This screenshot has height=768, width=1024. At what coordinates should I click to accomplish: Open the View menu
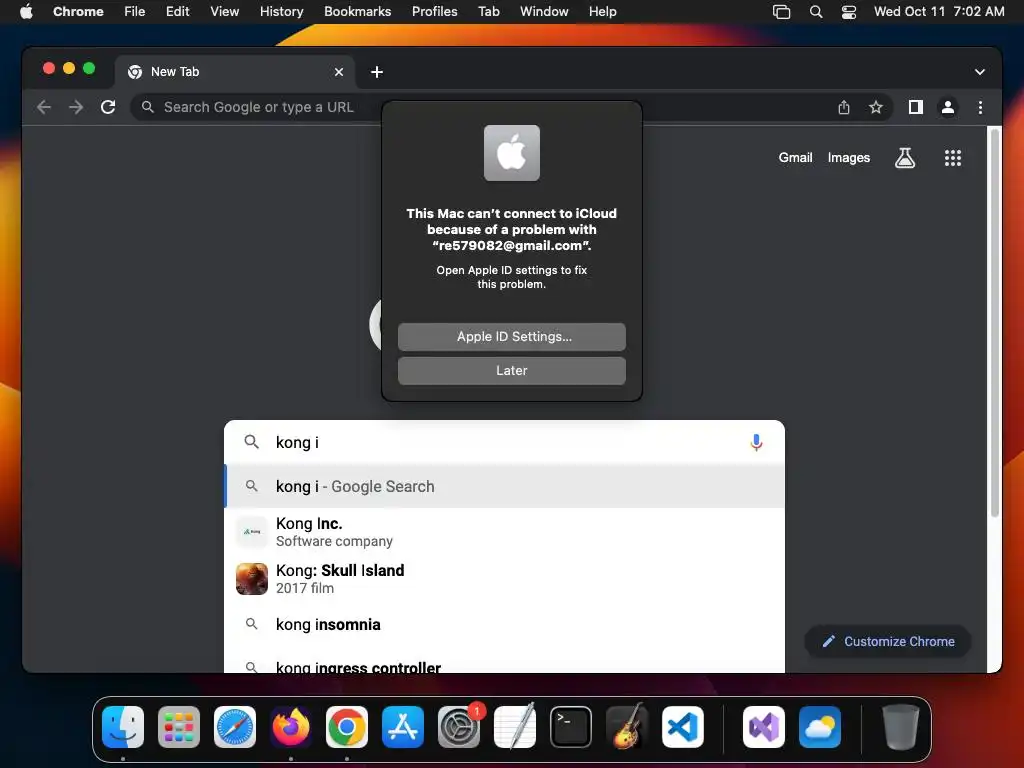[224, 11]
